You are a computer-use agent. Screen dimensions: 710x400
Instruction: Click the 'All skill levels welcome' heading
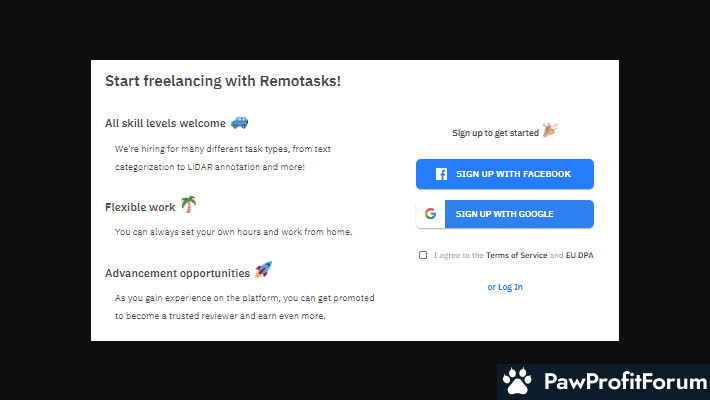(165, 123)
